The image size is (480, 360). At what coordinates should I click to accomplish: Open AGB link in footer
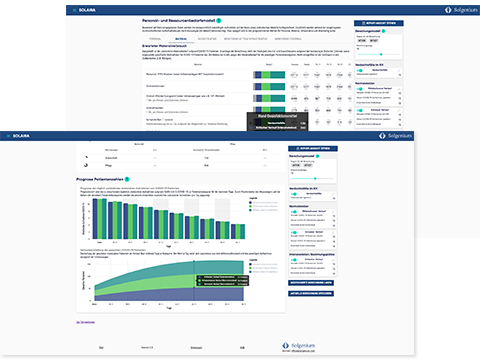242,348
